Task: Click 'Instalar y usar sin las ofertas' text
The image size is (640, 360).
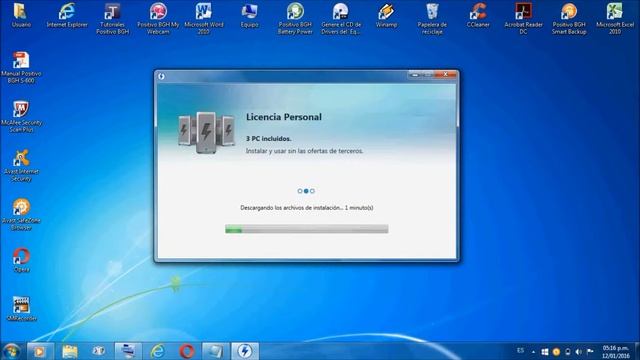Action: pos(304,151)
